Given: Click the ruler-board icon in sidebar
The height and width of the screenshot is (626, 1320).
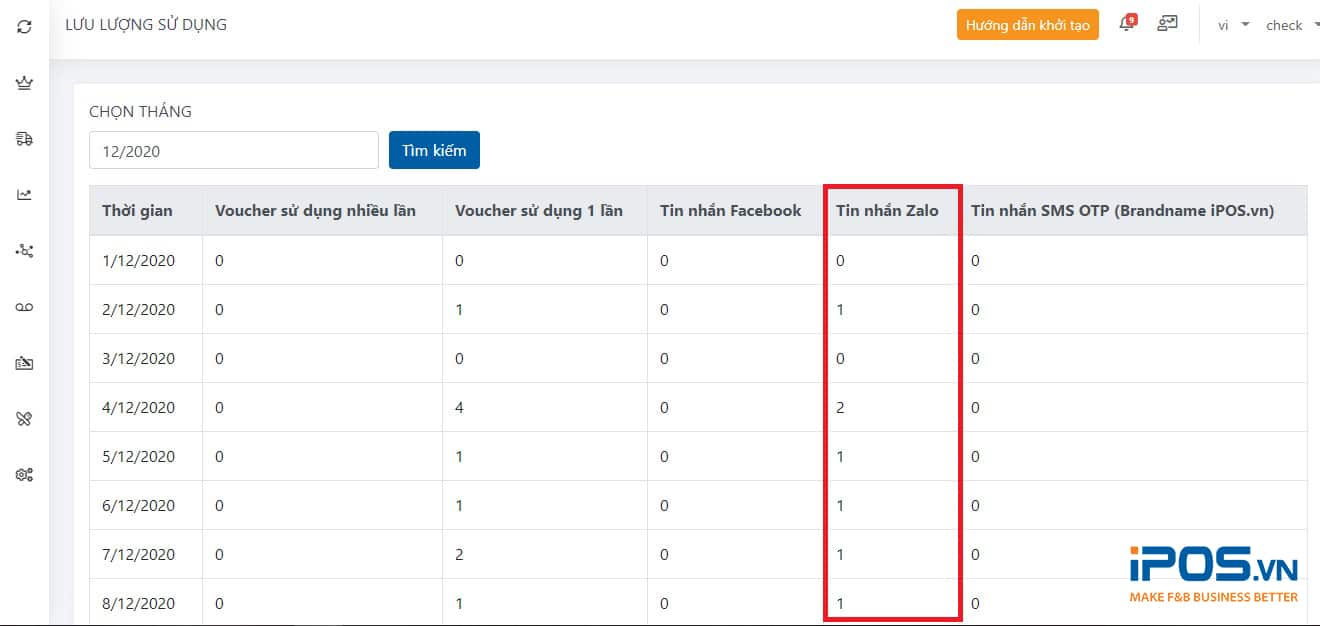Looking at the screenshot, I should click(x=25, y=363).
